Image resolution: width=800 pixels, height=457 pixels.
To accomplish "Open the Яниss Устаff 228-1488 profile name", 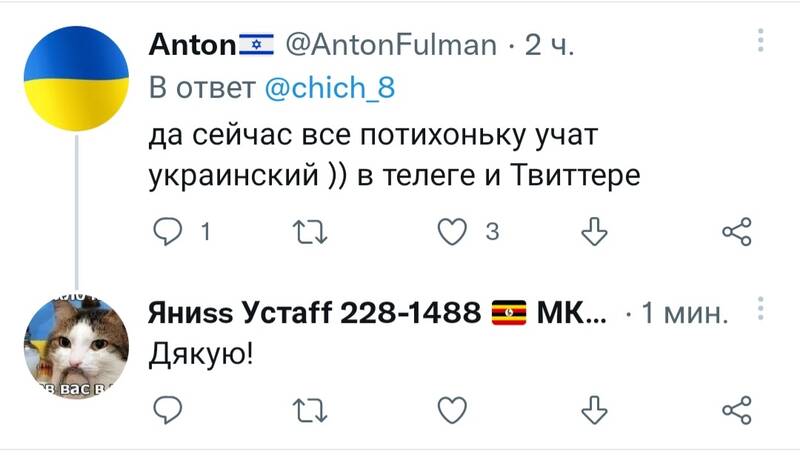I will 314,312.
